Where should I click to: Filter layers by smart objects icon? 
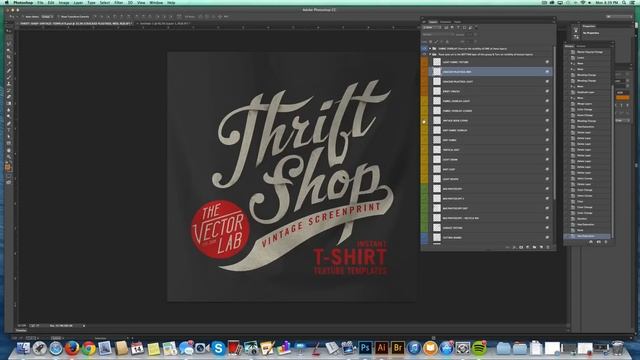(470, 27)
